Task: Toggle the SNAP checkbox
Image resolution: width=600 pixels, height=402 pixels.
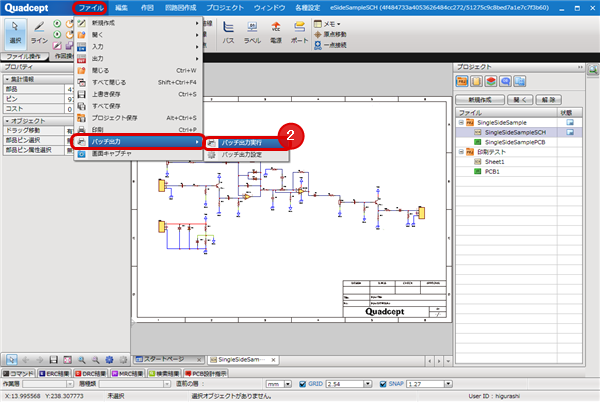Action: click(383, 384)
